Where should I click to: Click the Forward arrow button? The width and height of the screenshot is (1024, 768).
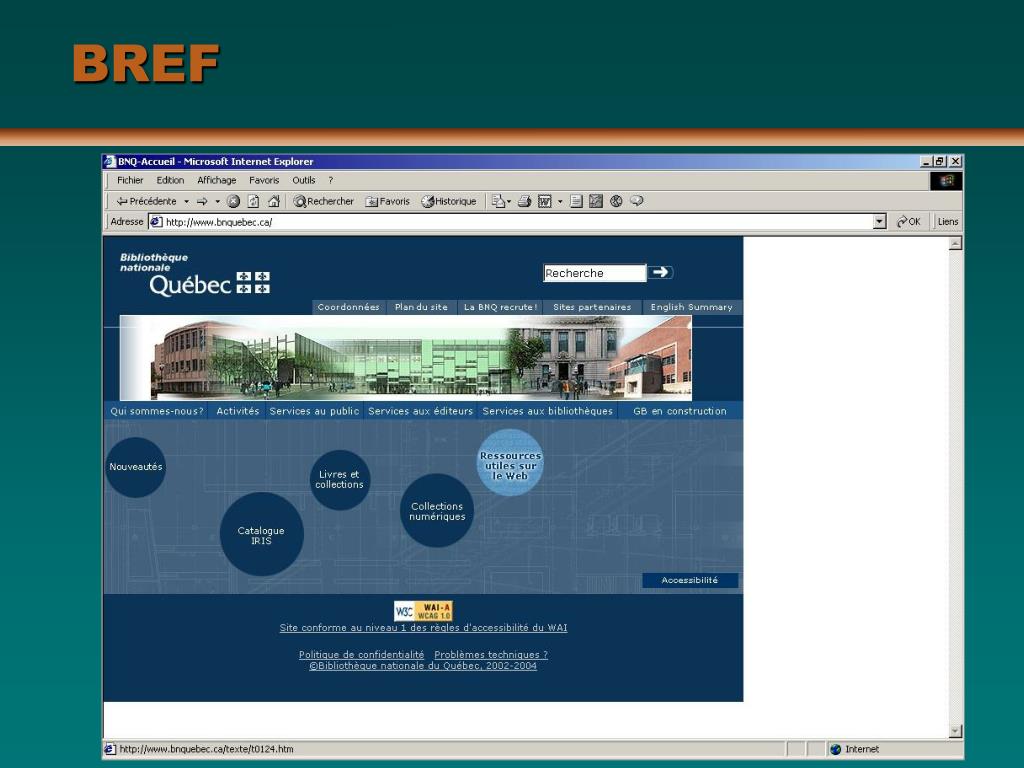(x=202, y=201)
